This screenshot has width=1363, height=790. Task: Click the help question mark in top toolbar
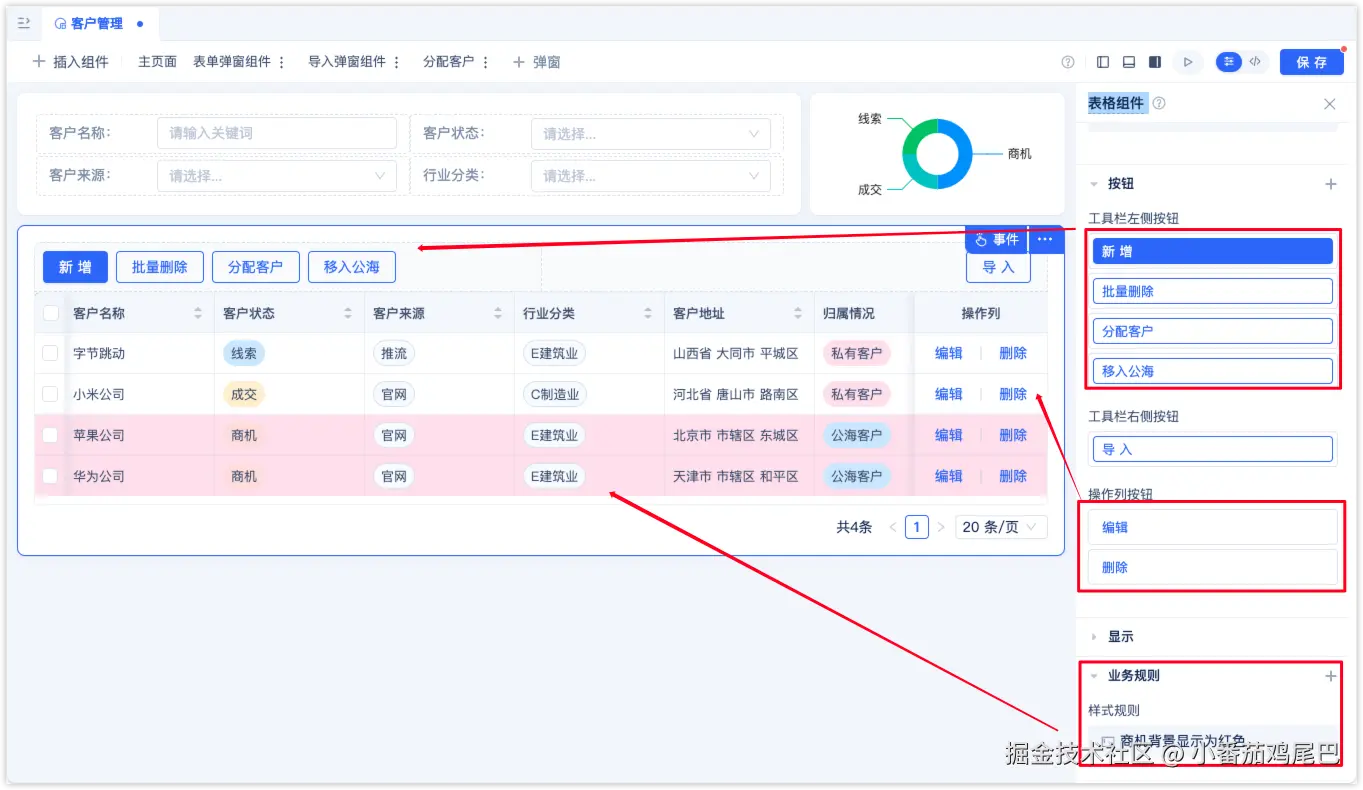click(1068, 62)
